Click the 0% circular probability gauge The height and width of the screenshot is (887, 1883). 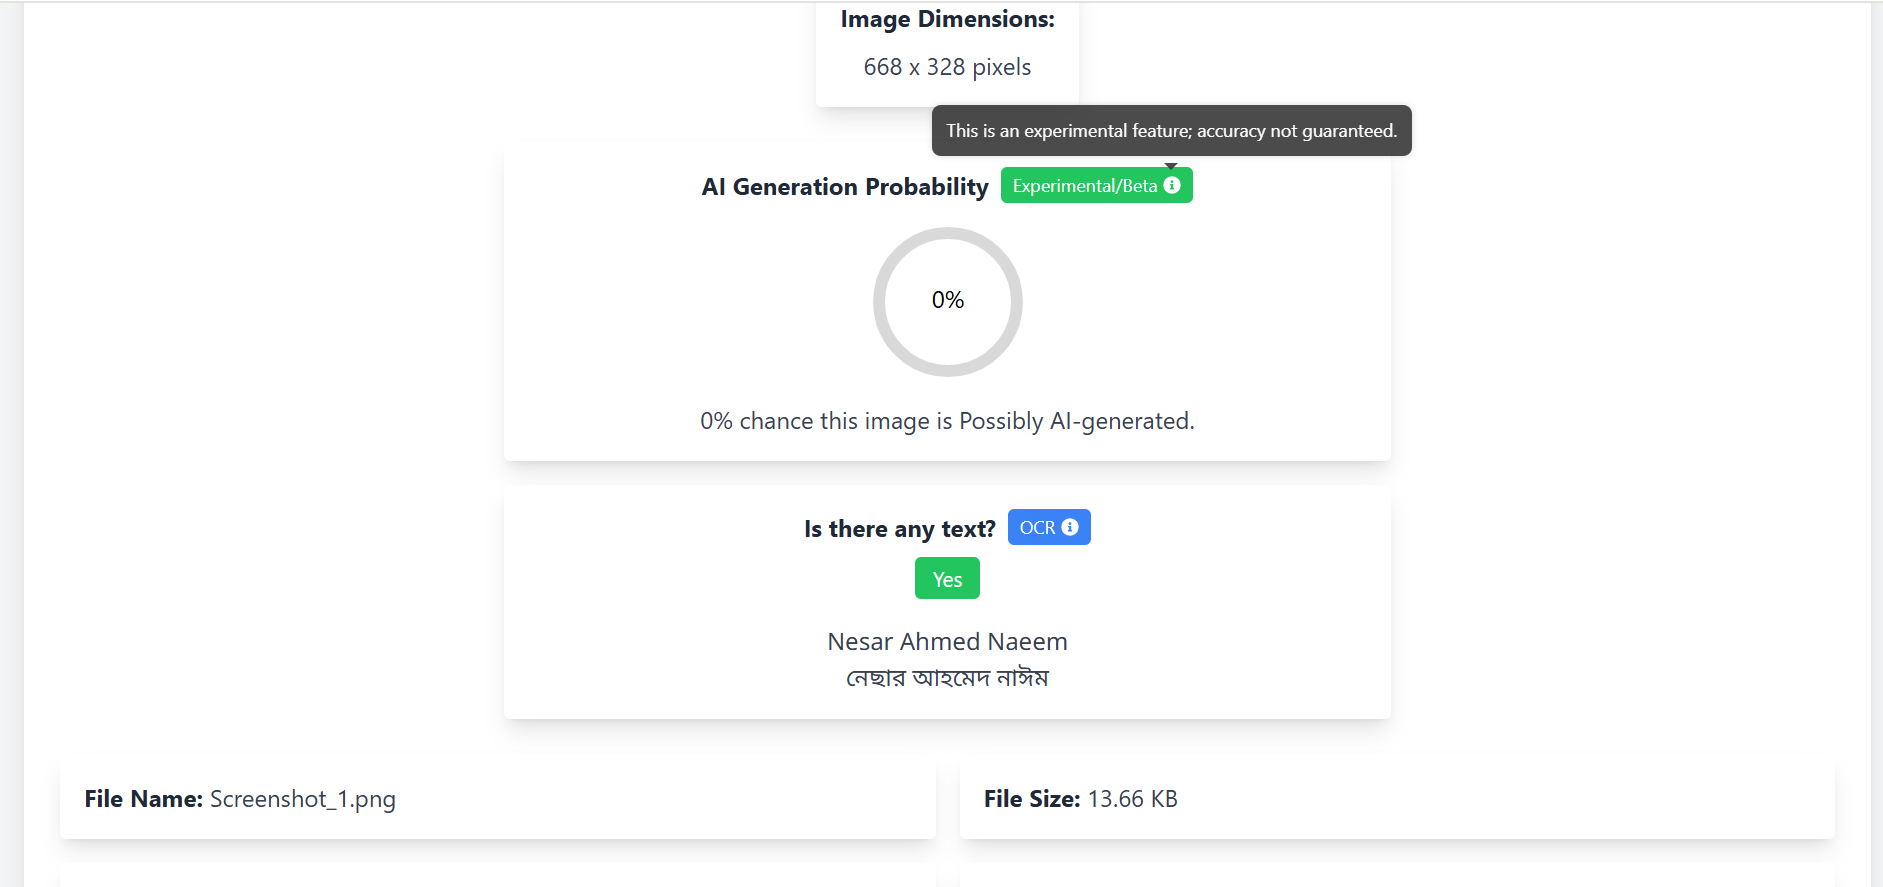948,301
